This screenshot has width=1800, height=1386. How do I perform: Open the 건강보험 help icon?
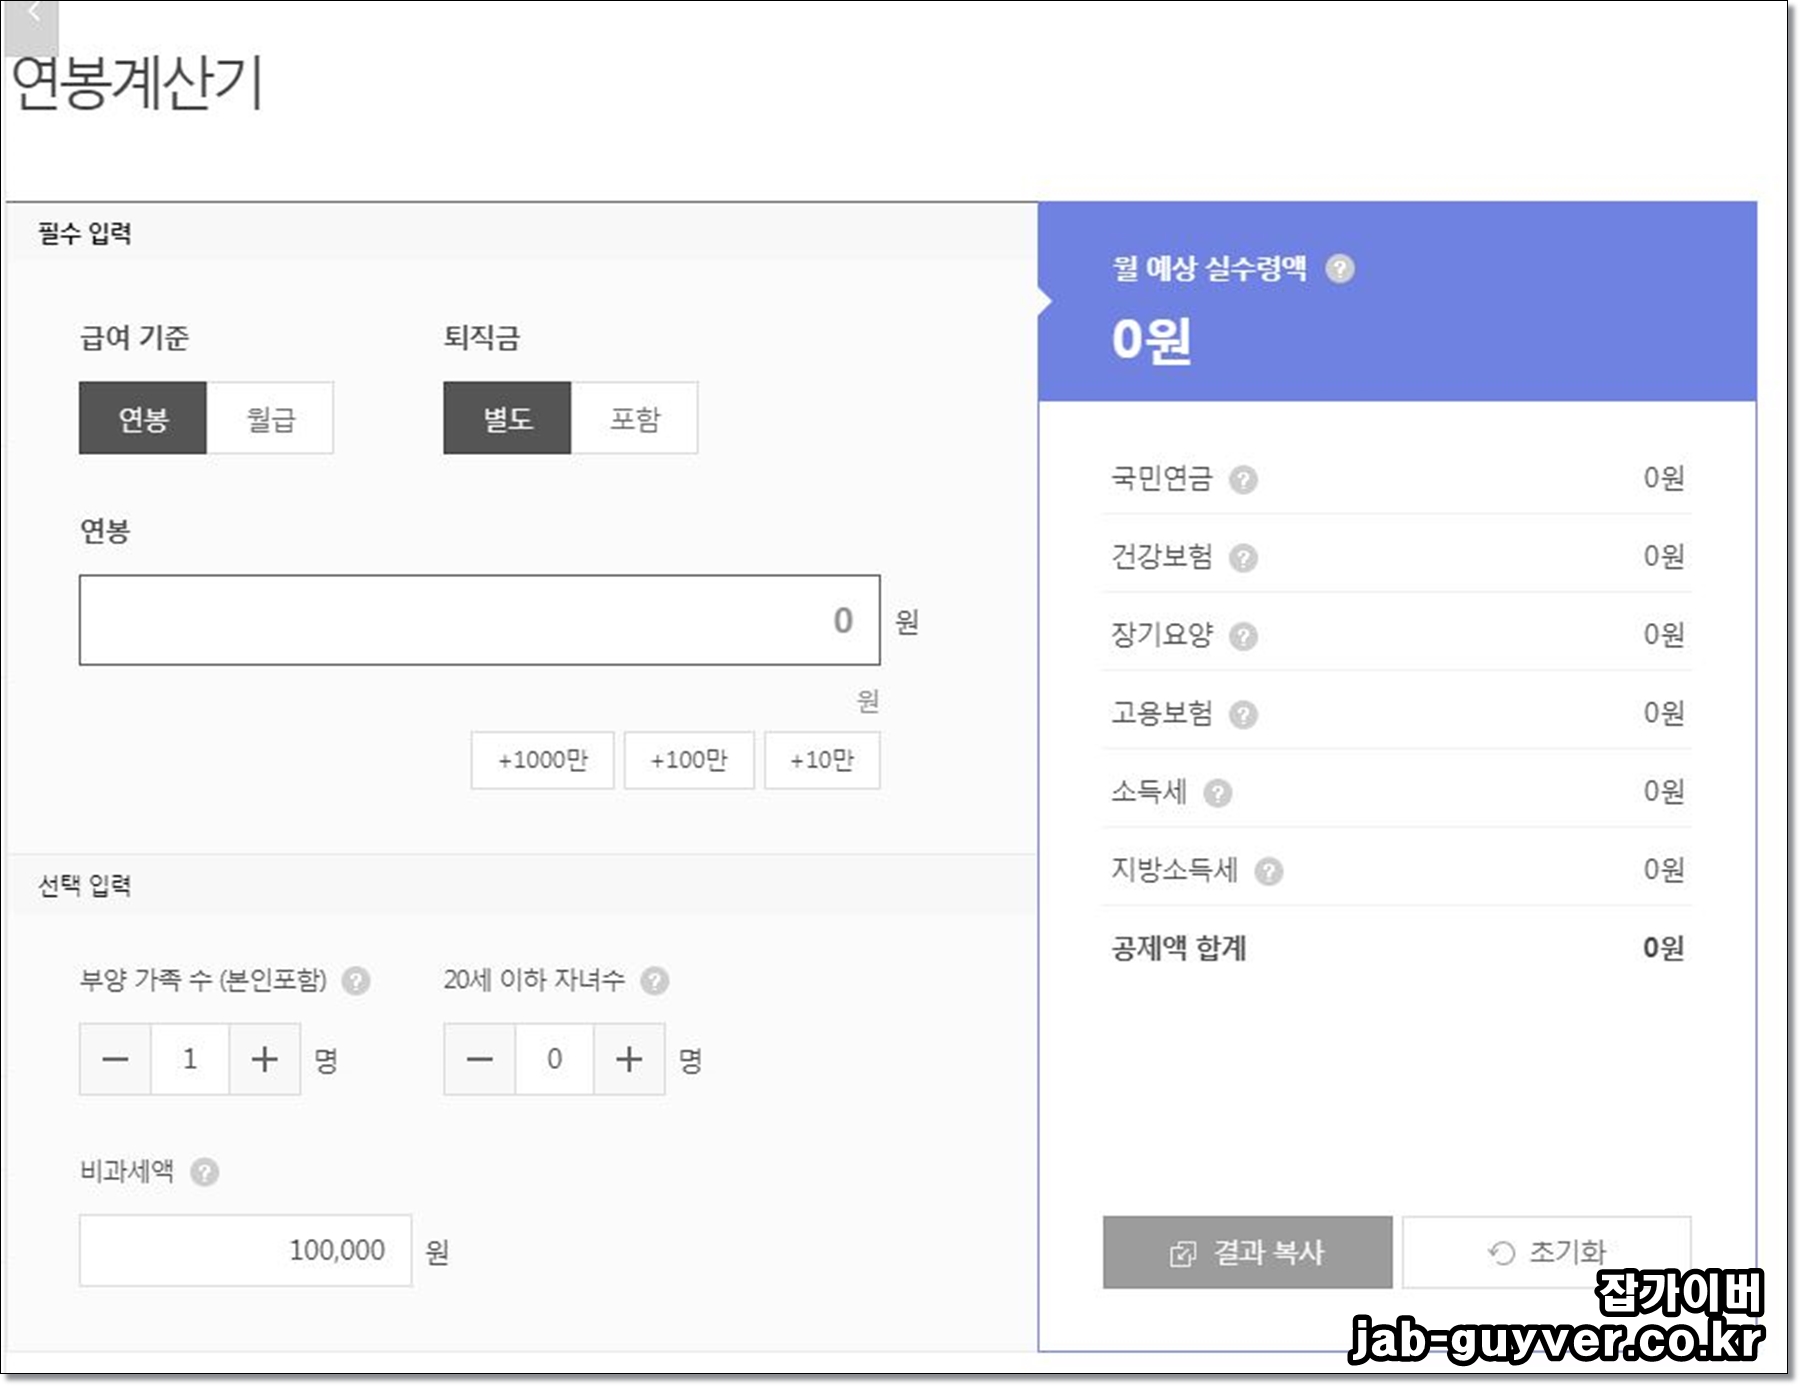pyautogui.click(x=1244, y=557)
